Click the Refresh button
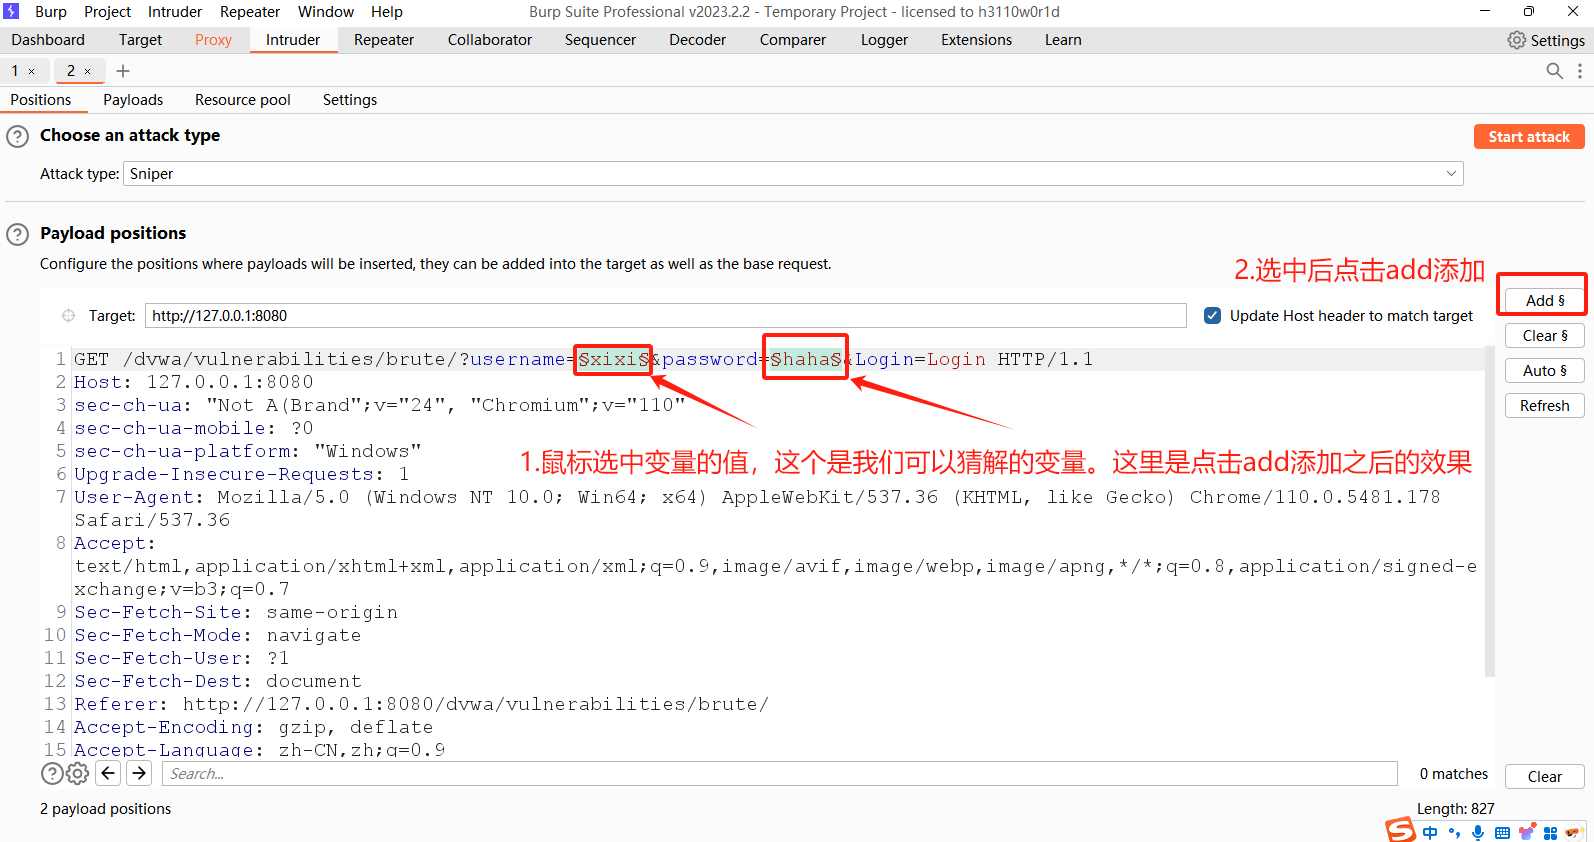1594x842 pixels. (1545, 406)
